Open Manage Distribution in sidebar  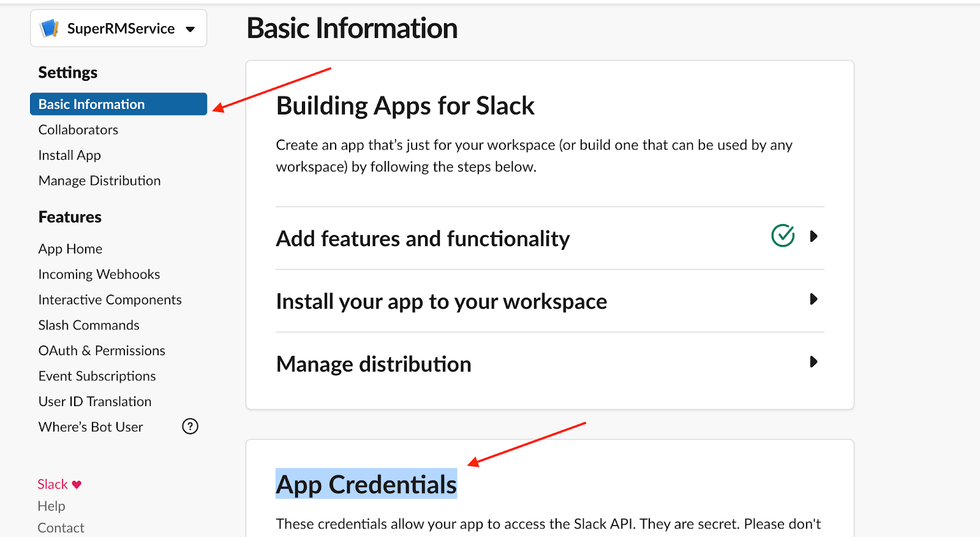coord(99,181)
